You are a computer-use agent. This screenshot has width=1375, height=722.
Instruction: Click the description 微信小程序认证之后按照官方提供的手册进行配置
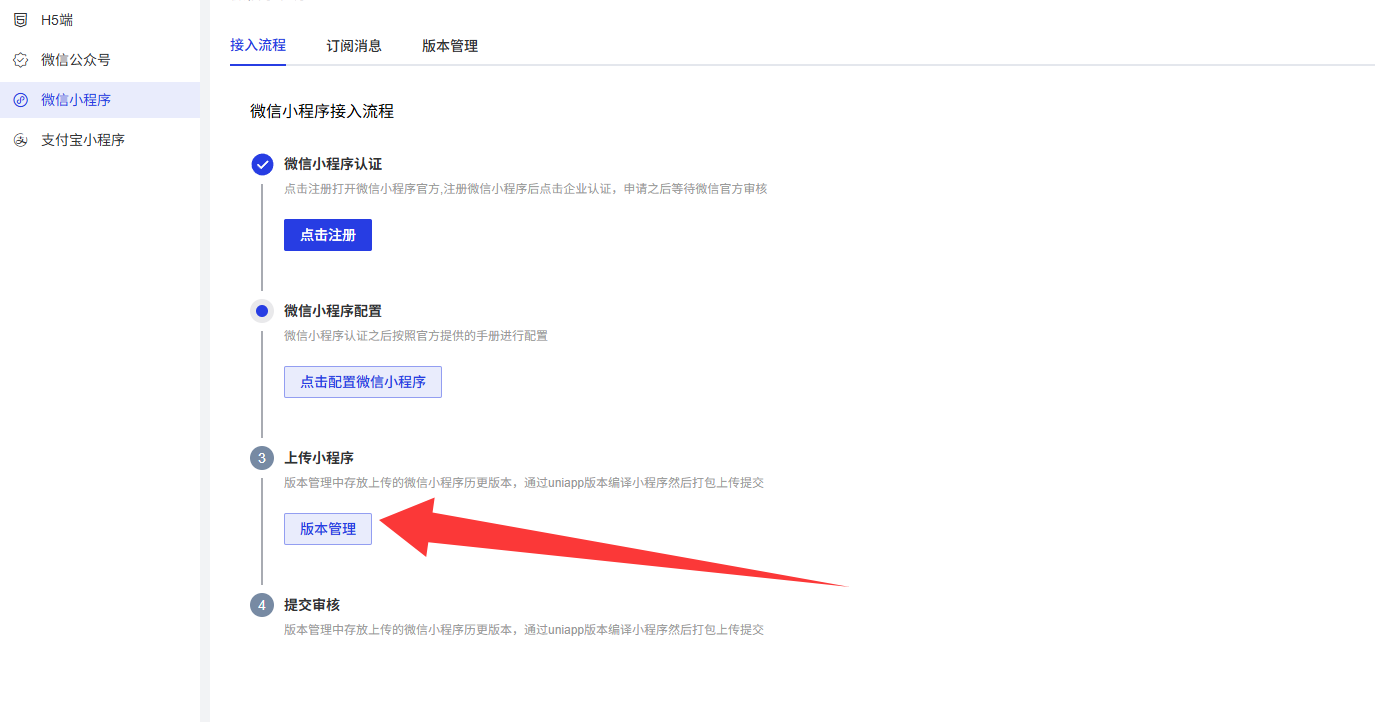pos(416,336)
